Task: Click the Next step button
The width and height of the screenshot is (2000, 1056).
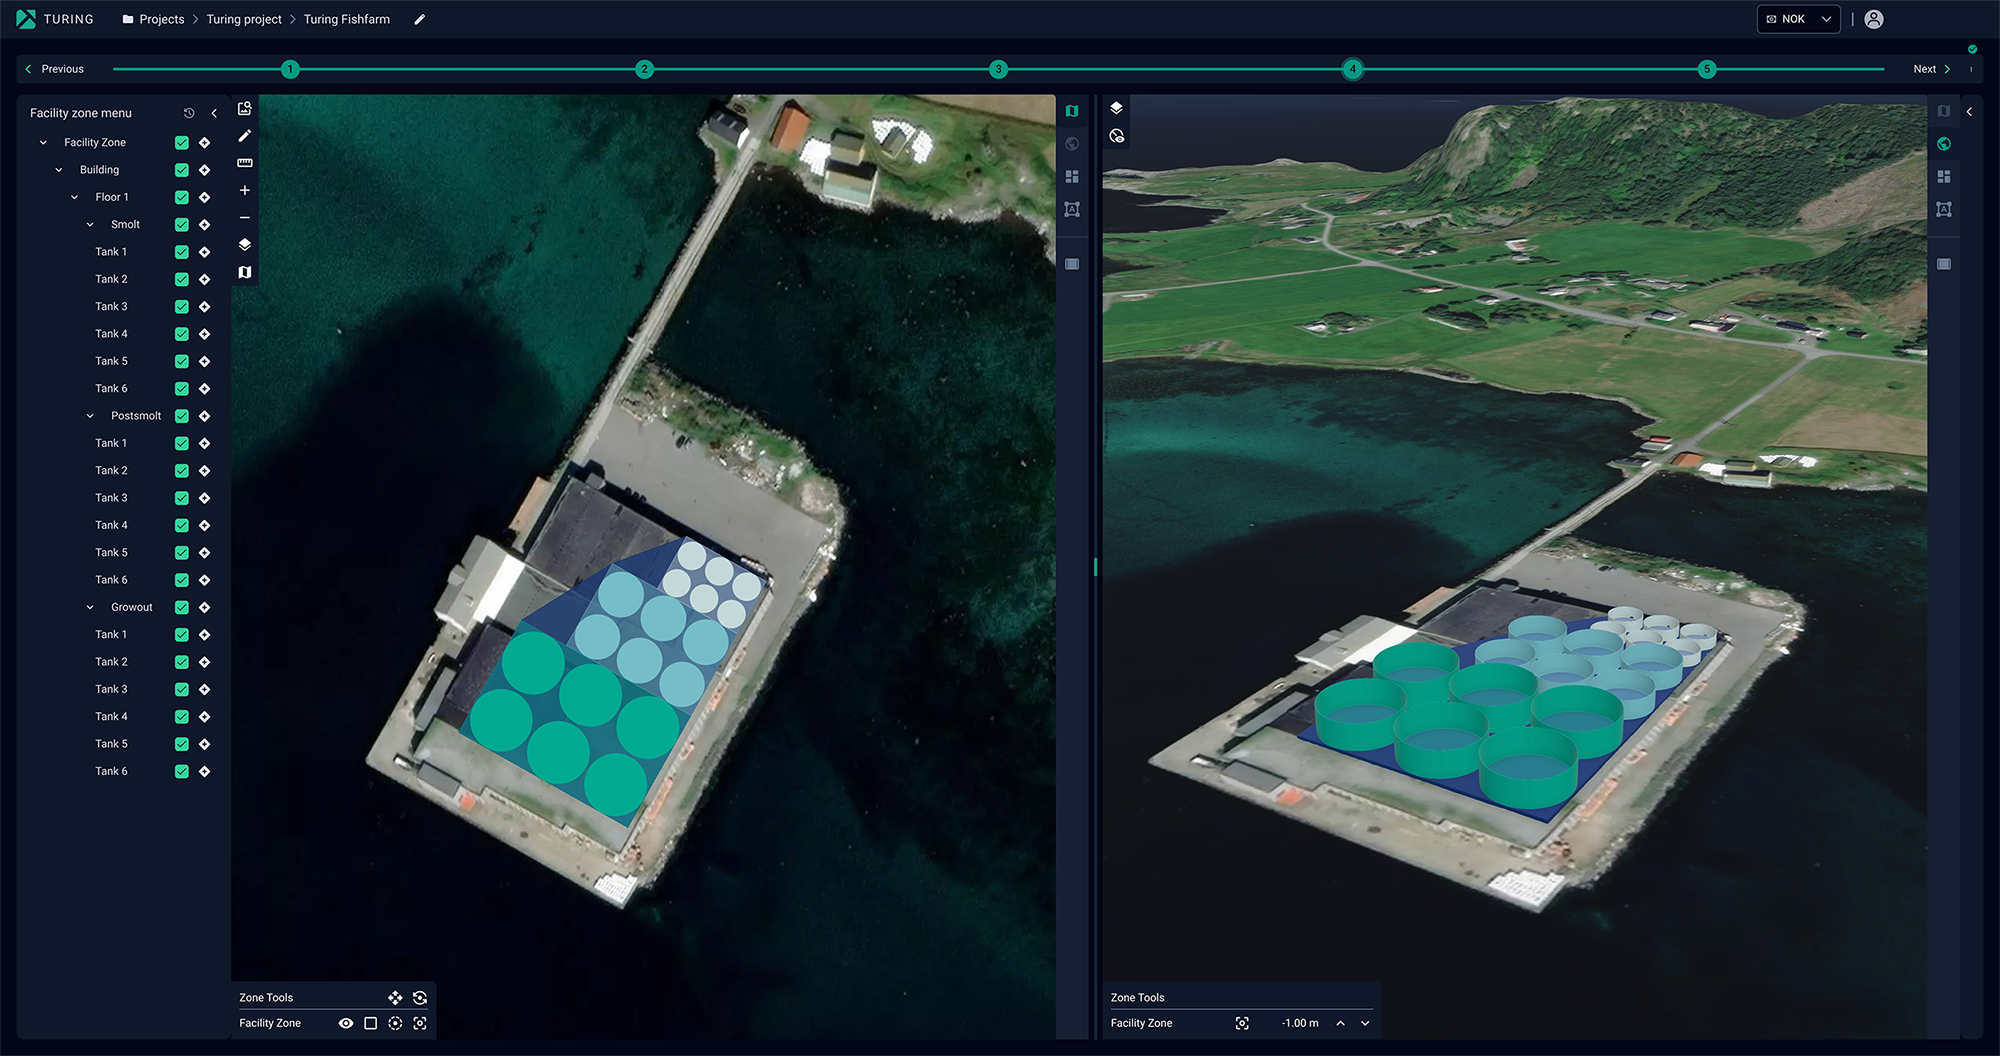Action: pyautogui.click(x=1931, y=69)
